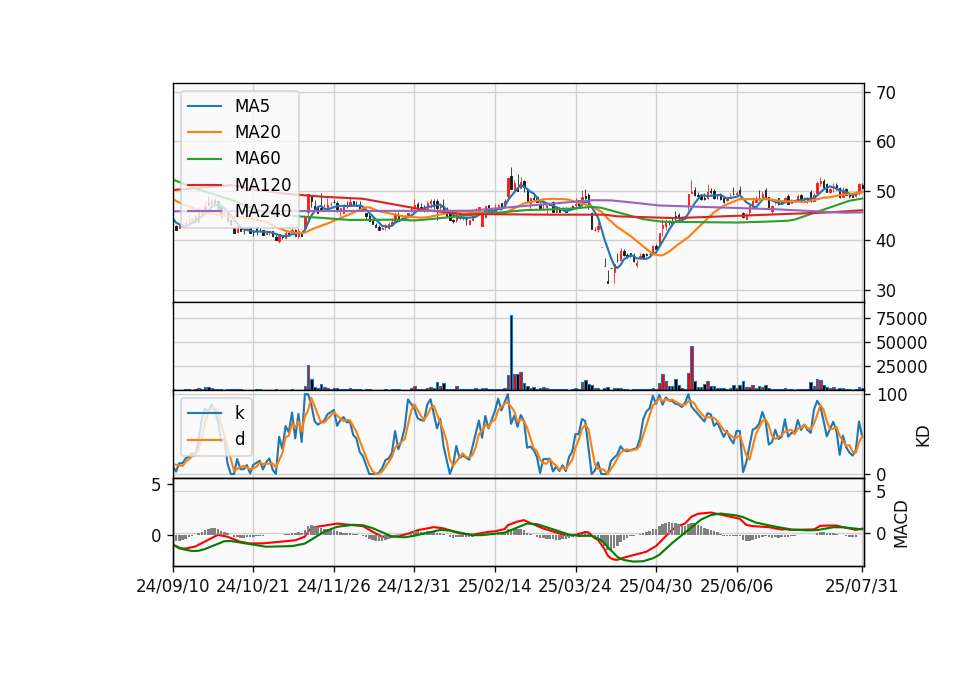Click the 25/04/30 date label
This screenshot has width=960, height=690.
click(x=656, y=586)
